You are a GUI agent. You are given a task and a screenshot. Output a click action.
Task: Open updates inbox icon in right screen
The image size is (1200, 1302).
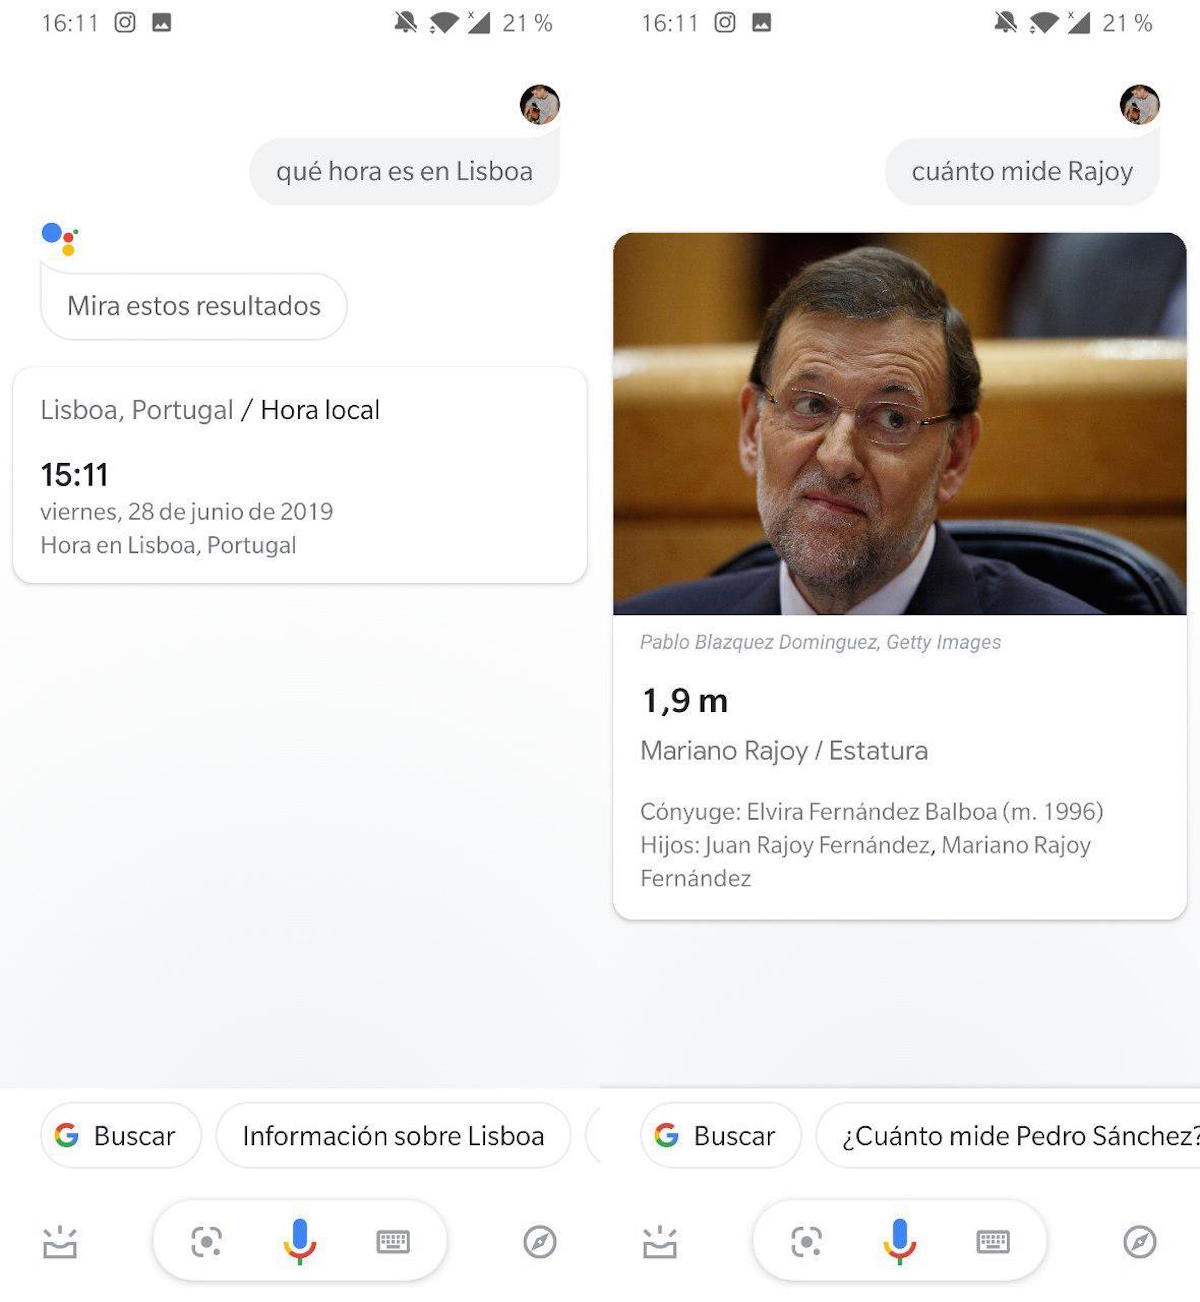(660, 1242)
